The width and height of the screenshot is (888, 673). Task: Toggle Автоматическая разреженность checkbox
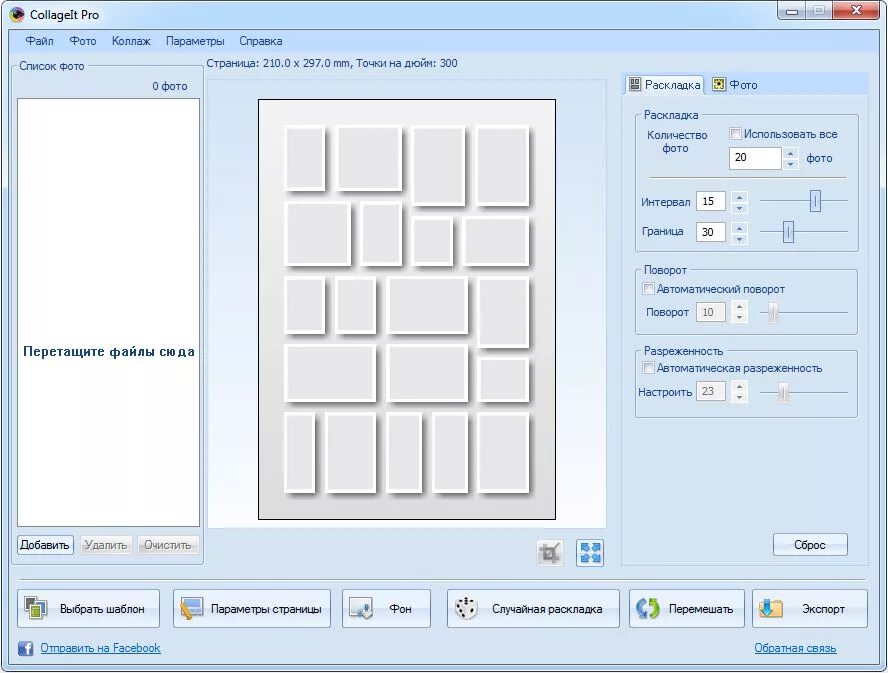(x=648, y=368)
